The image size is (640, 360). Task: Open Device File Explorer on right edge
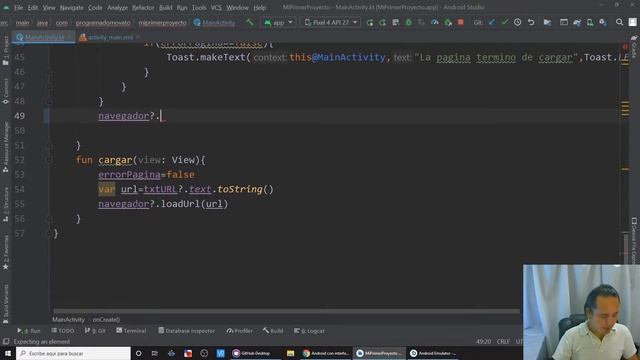click(x=634, y=241)
